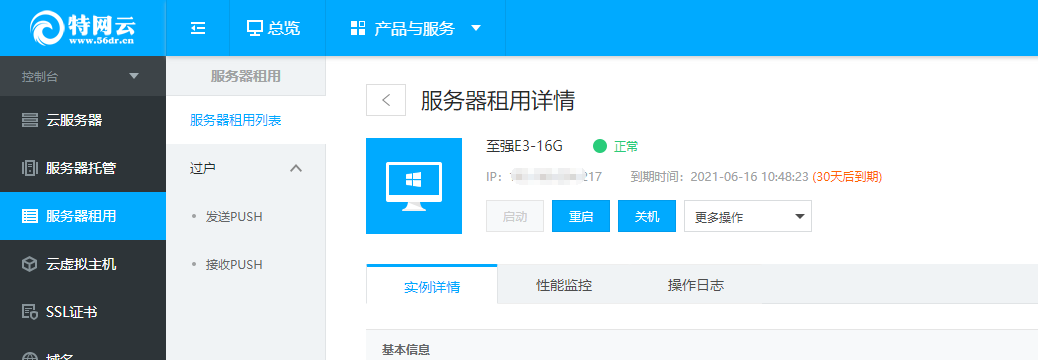Open the 服务器租用列表 link
This screenshot has width=1038, height=360.
[236, 120]
